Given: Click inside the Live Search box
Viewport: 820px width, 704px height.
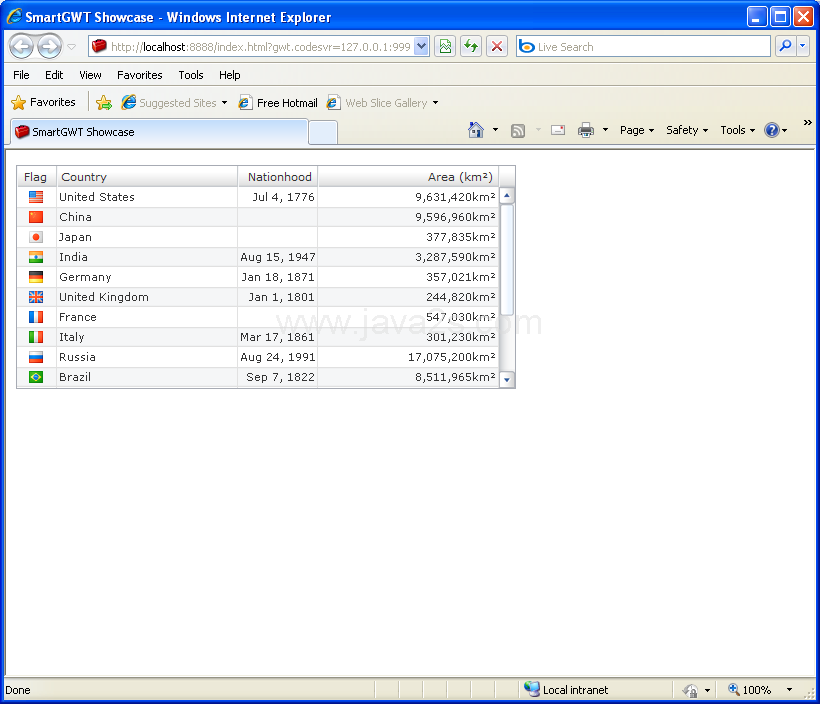Looking at the screenshot, I should pyautogui.click(x=643, y=47).
